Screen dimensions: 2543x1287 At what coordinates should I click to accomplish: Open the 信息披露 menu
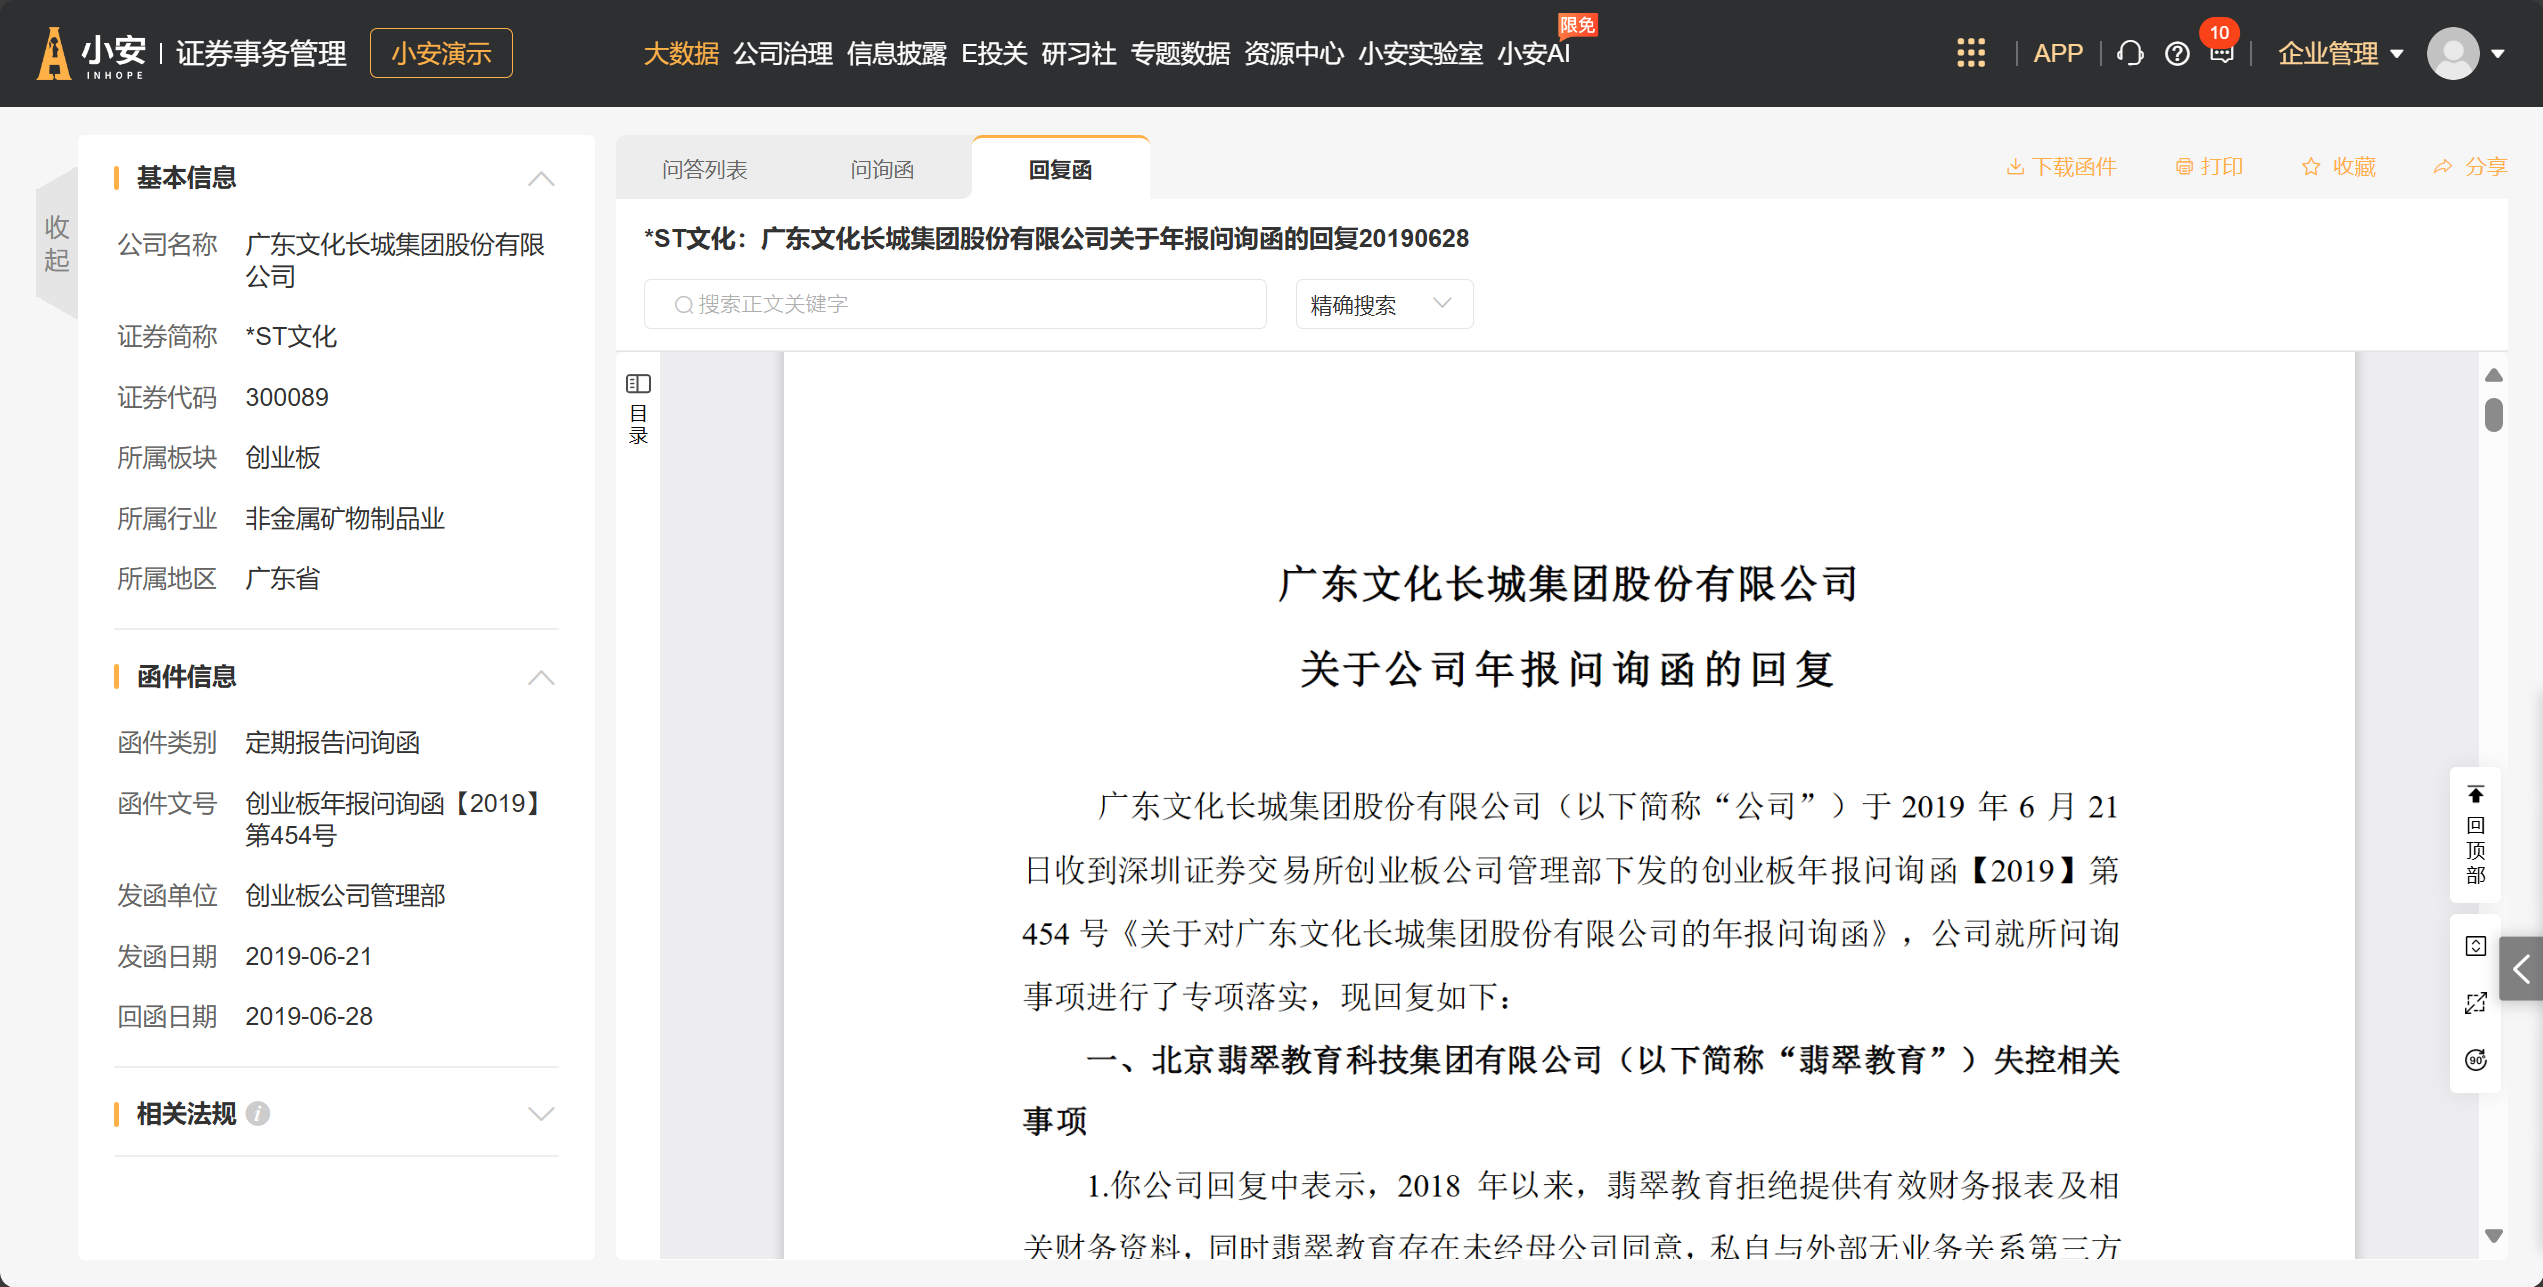(896, 54)
